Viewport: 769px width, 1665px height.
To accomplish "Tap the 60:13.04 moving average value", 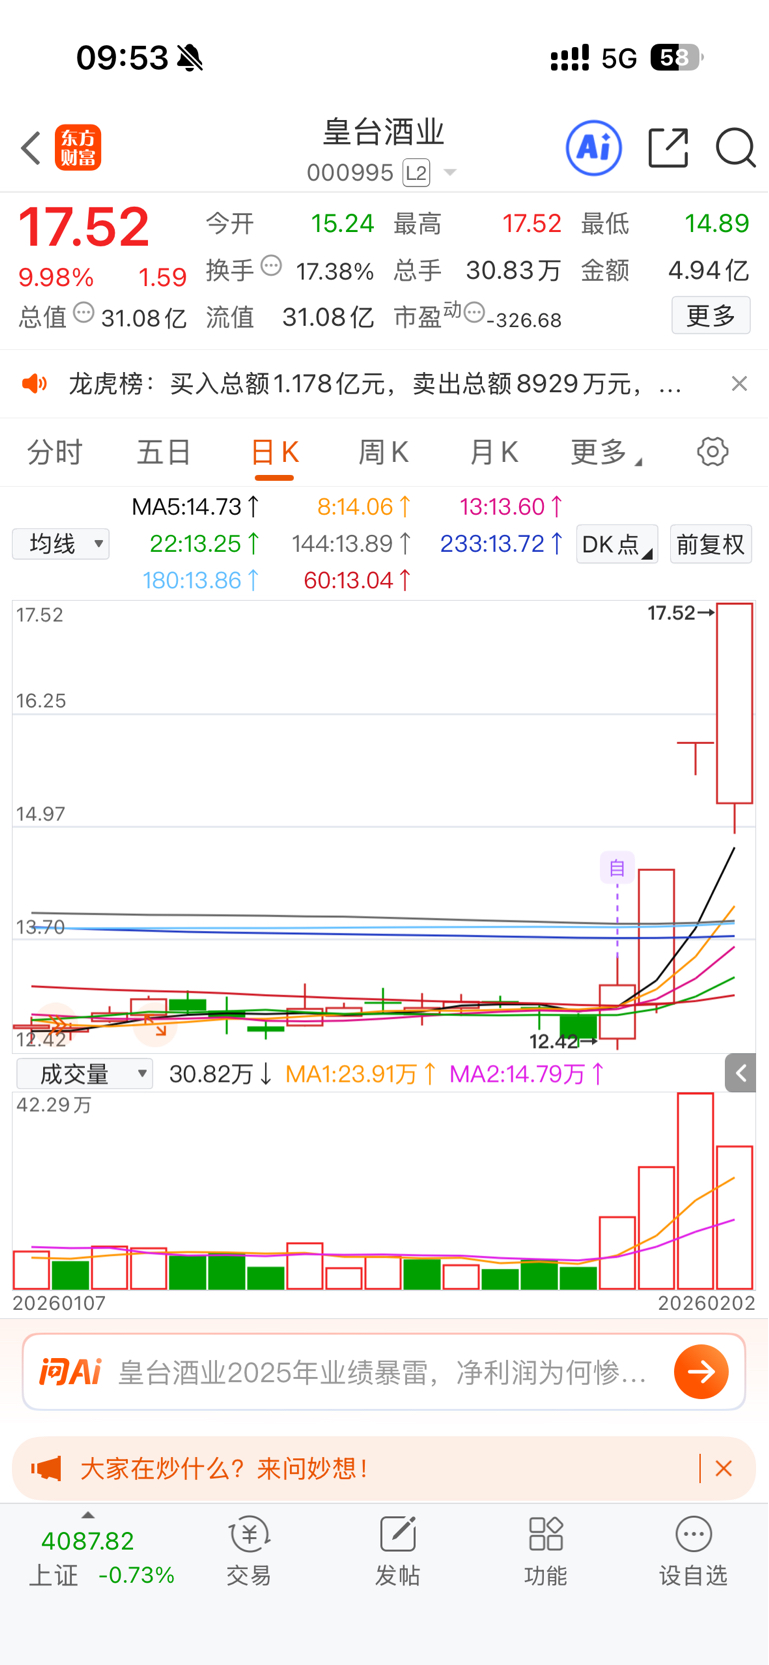I will click(357, 580).
